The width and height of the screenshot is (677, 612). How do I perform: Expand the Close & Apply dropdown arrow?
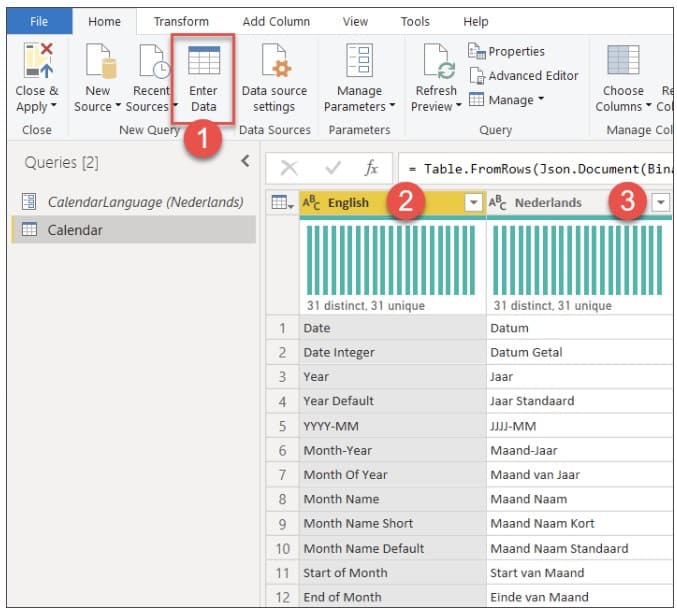[x=54, y=105]
